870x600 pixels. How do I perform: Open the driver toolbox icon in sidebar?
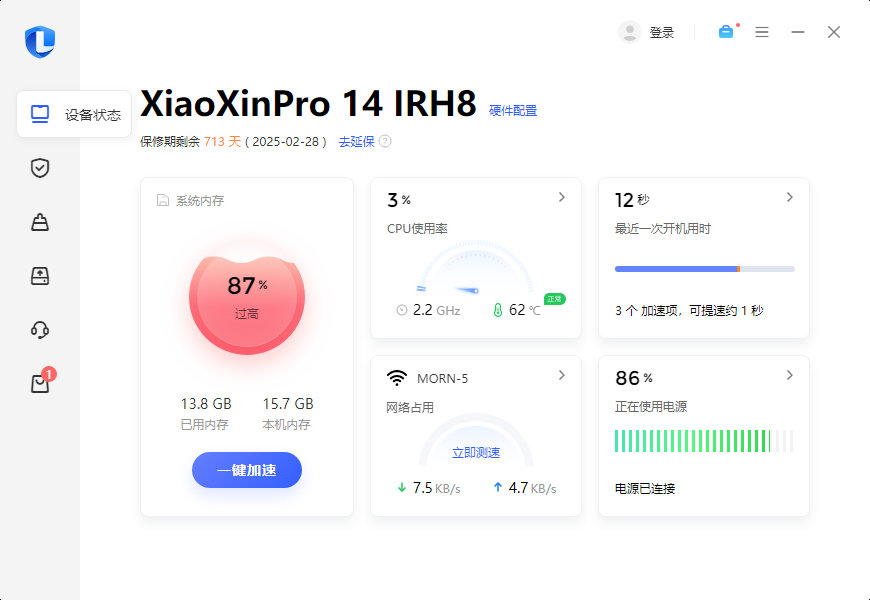[x=40, y=276]
